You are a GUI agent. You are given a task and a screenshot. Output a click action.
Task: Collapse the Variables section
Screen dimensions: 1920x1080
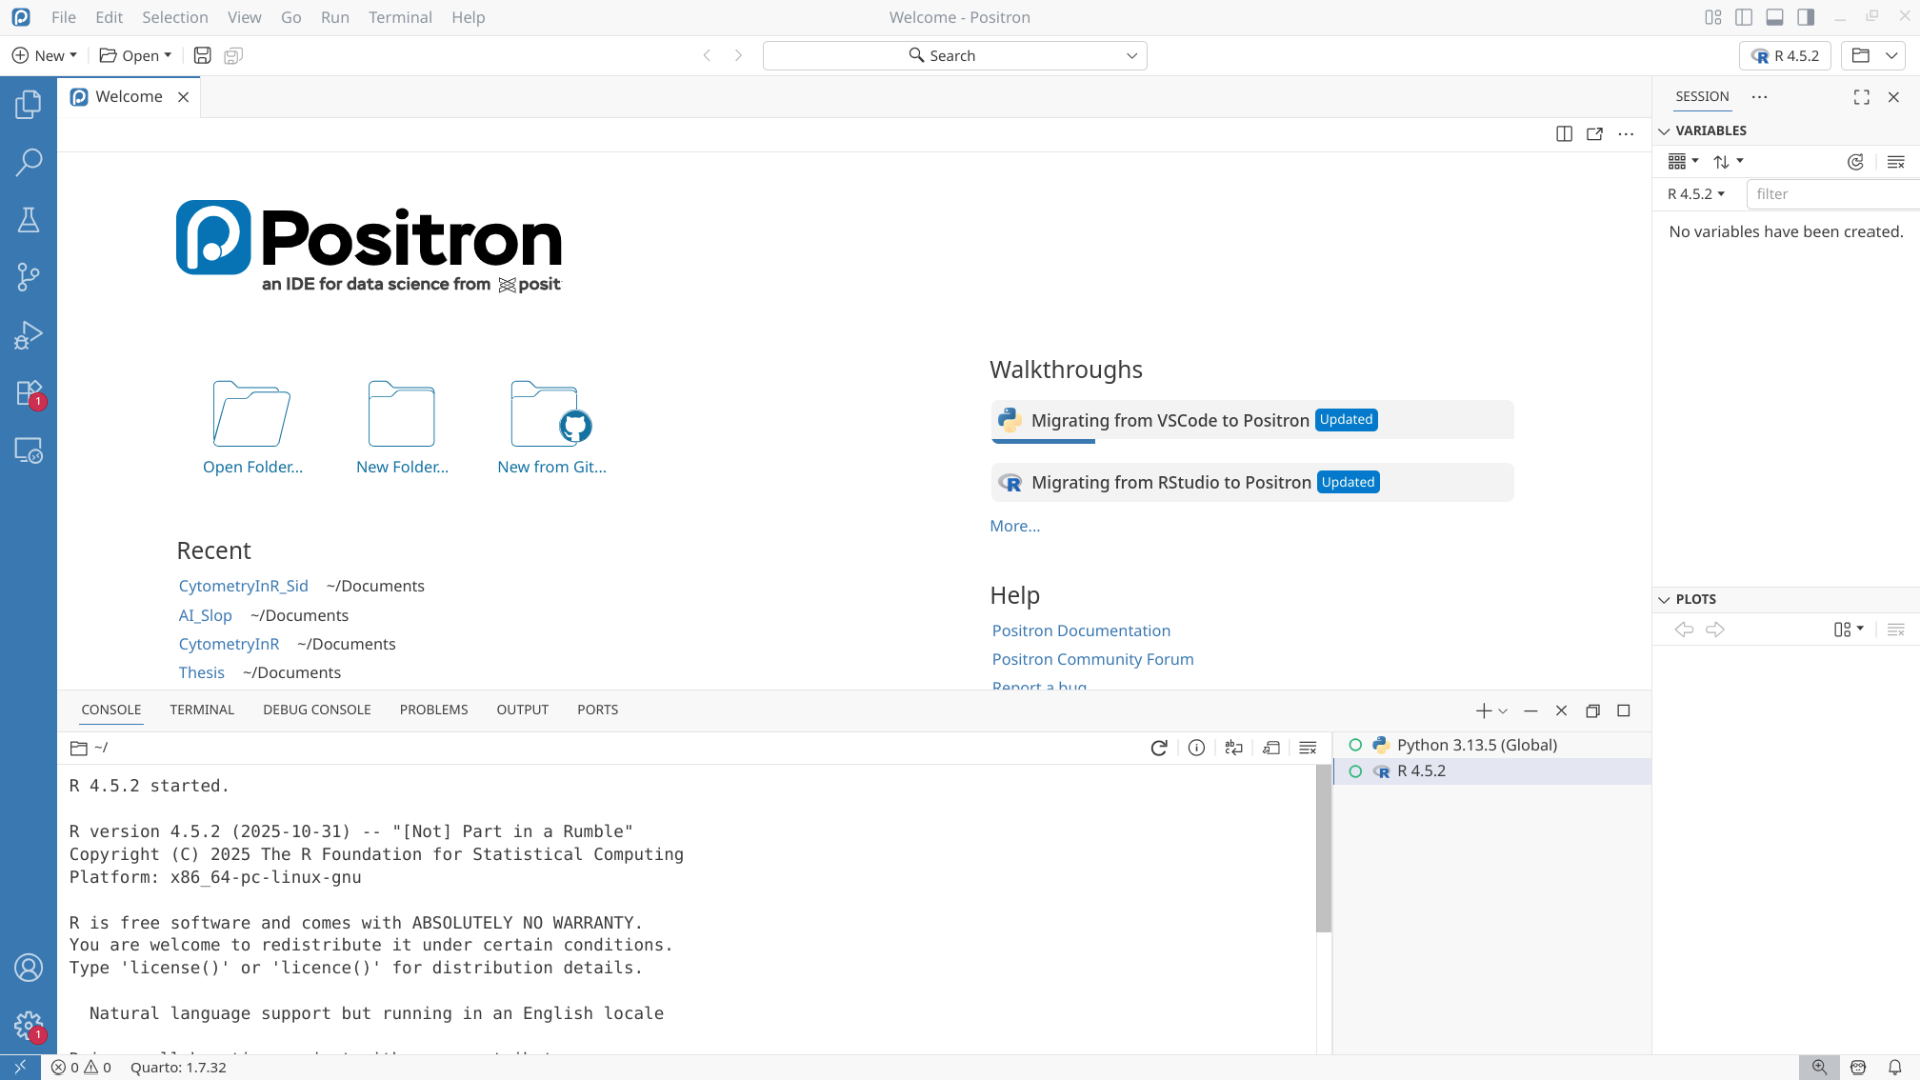point(1664,131)
